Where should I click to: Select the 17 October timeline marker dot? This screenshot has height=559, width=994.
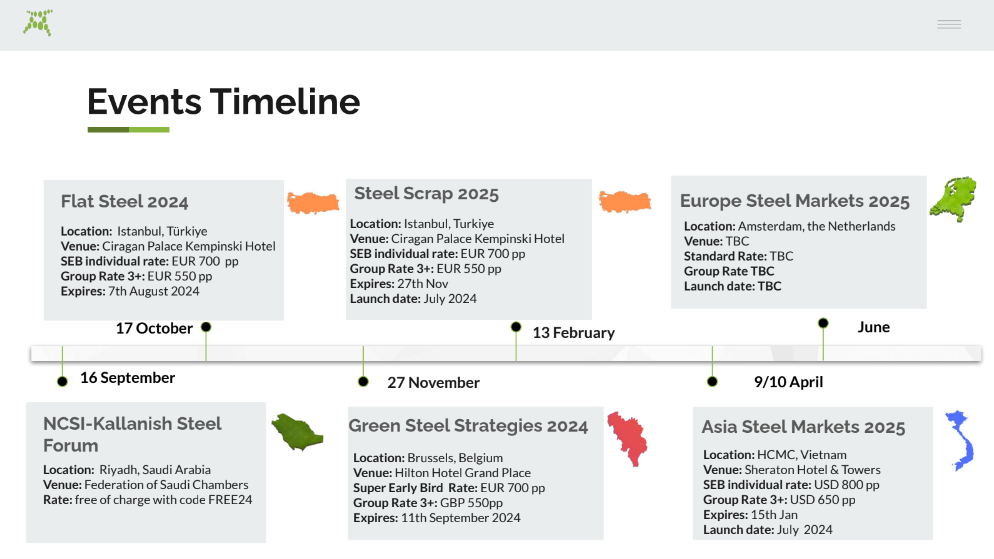click(x=206, y=327)
